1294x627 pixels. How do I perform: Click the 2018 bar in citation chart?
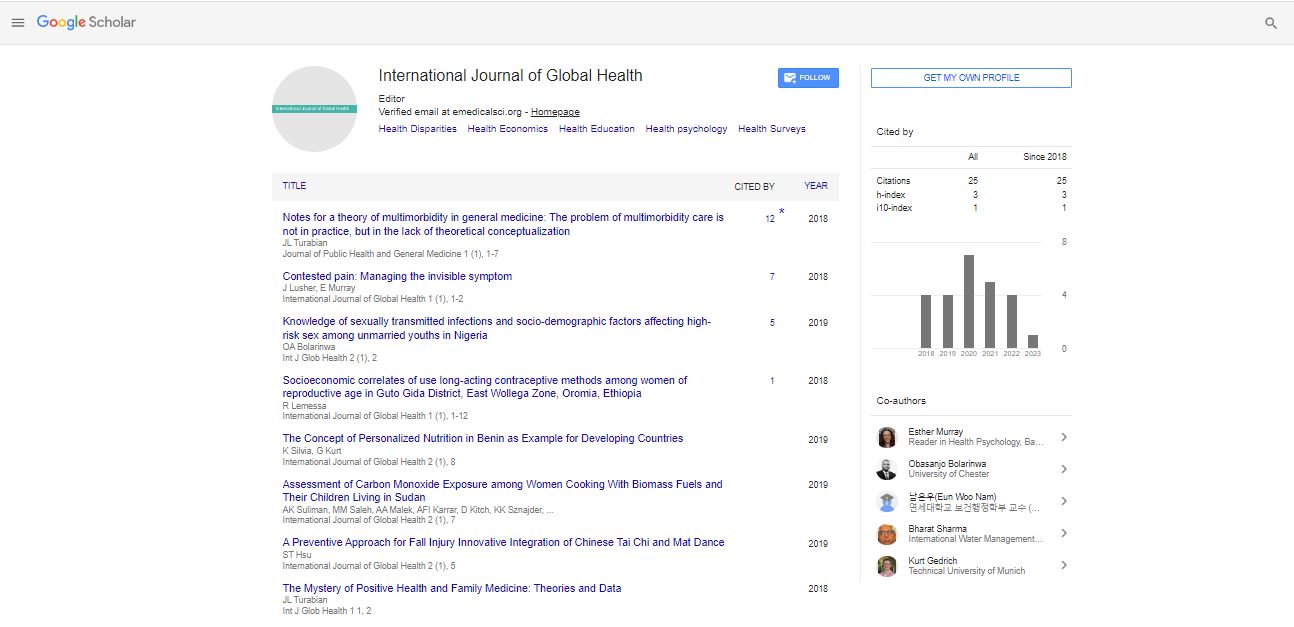[926, 321]
